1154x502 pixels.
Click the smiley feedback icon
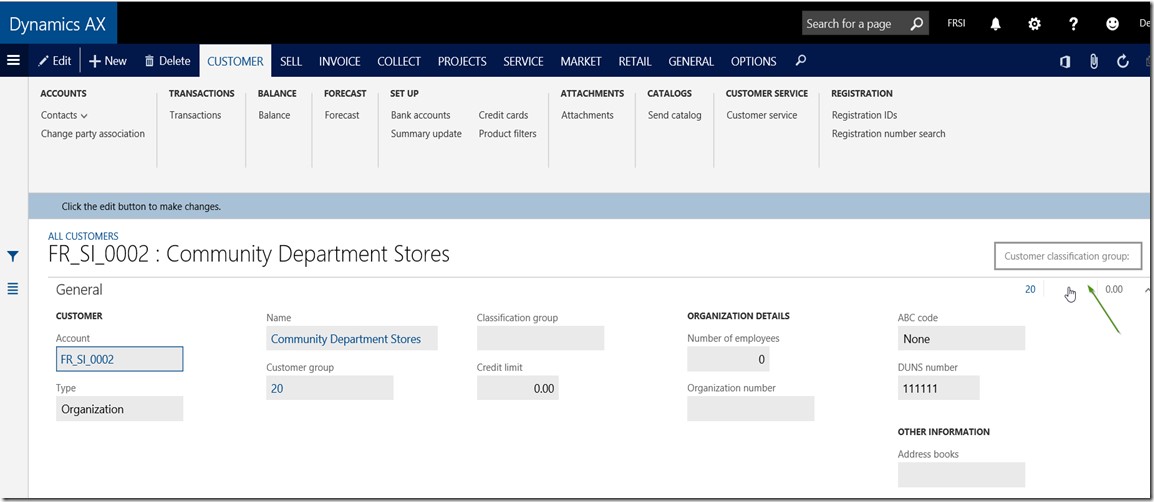point(1112,24)
